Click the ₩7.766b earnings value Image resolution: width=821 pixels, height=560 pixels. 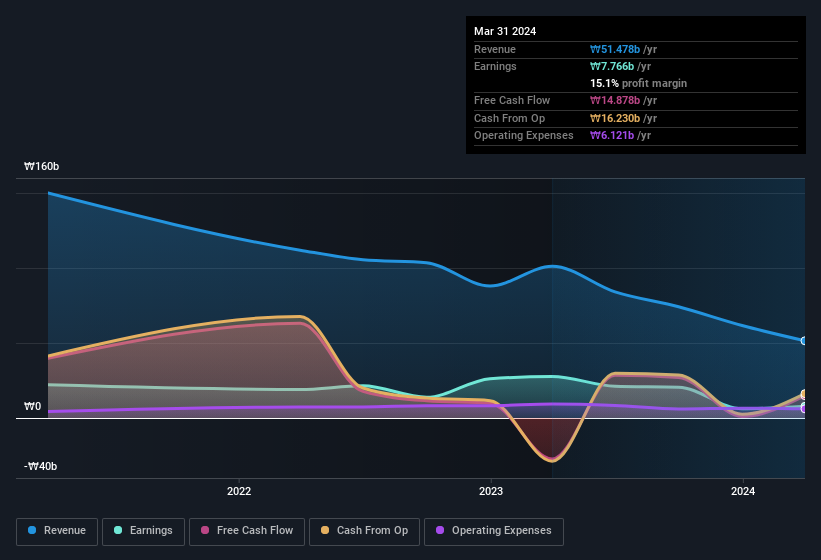pos(612,66)
